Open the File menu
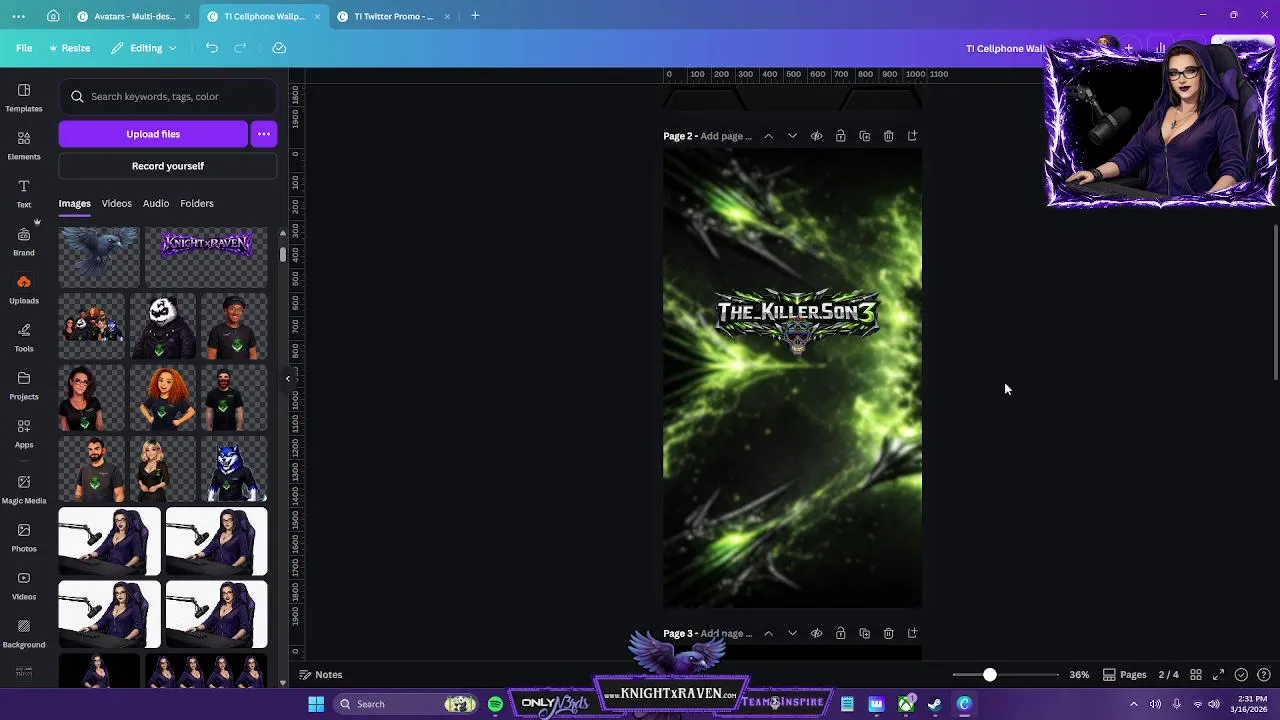 point(24,48)
